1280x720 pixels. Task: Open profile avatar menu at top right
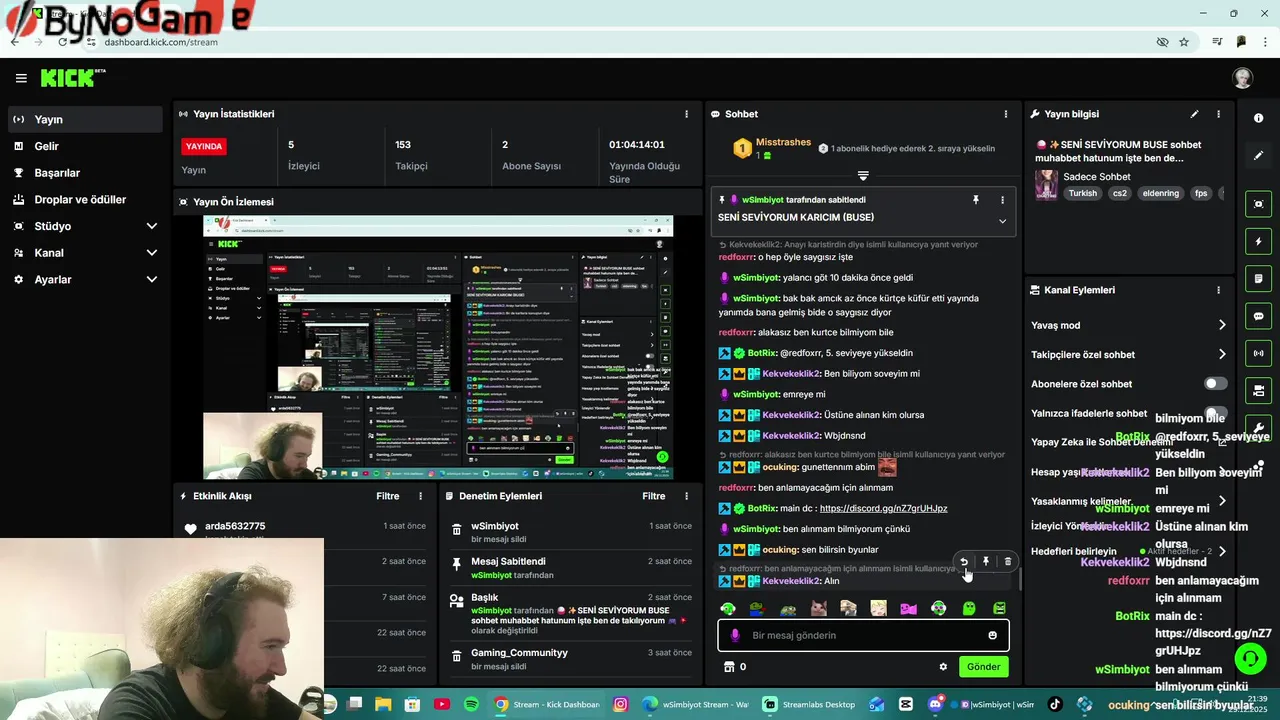[1242, 78]
